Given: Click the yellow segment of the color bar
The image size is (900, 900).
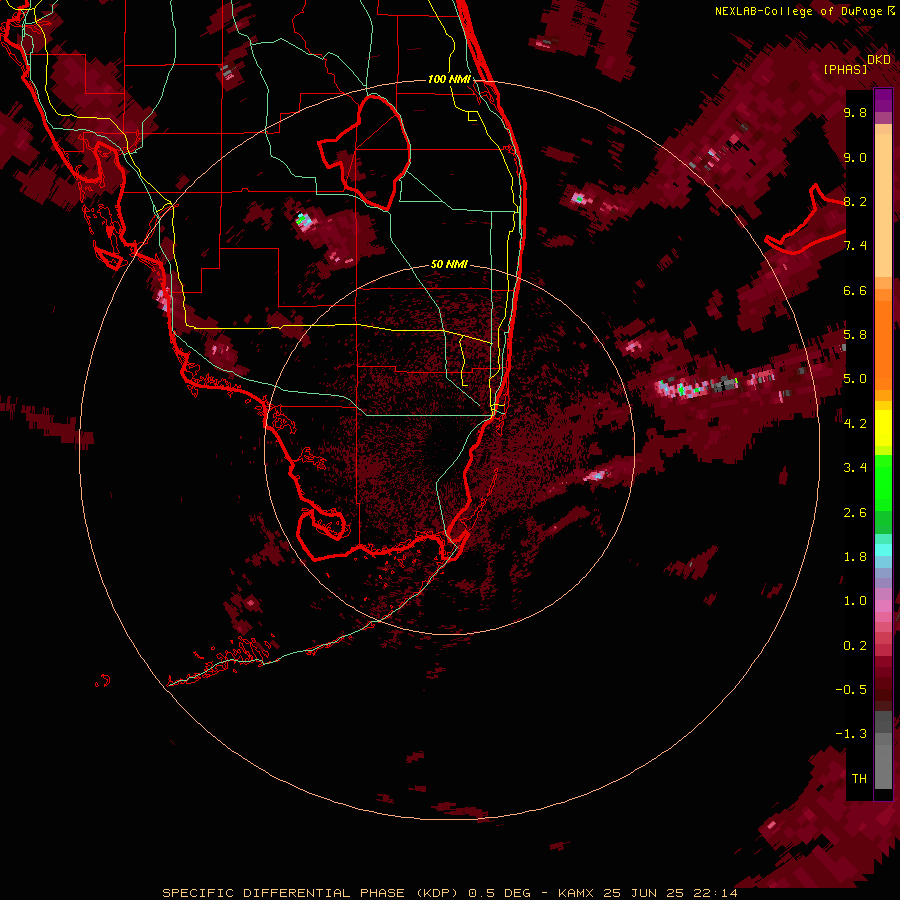Looking at the screenshot, I should 883,428.
